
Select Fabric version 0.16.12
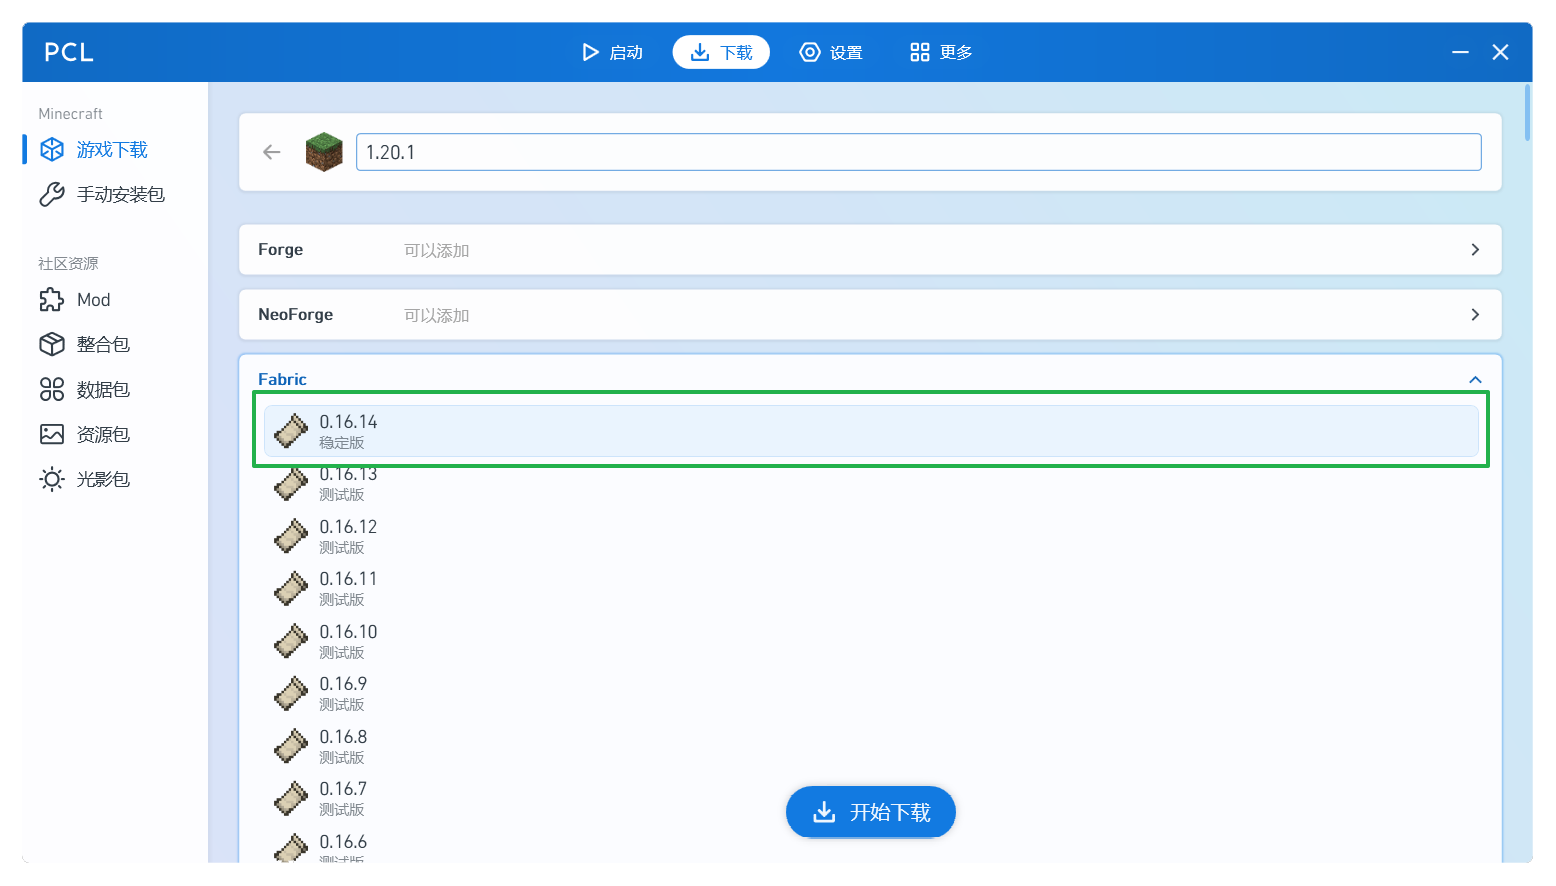[x=871, y=536]
